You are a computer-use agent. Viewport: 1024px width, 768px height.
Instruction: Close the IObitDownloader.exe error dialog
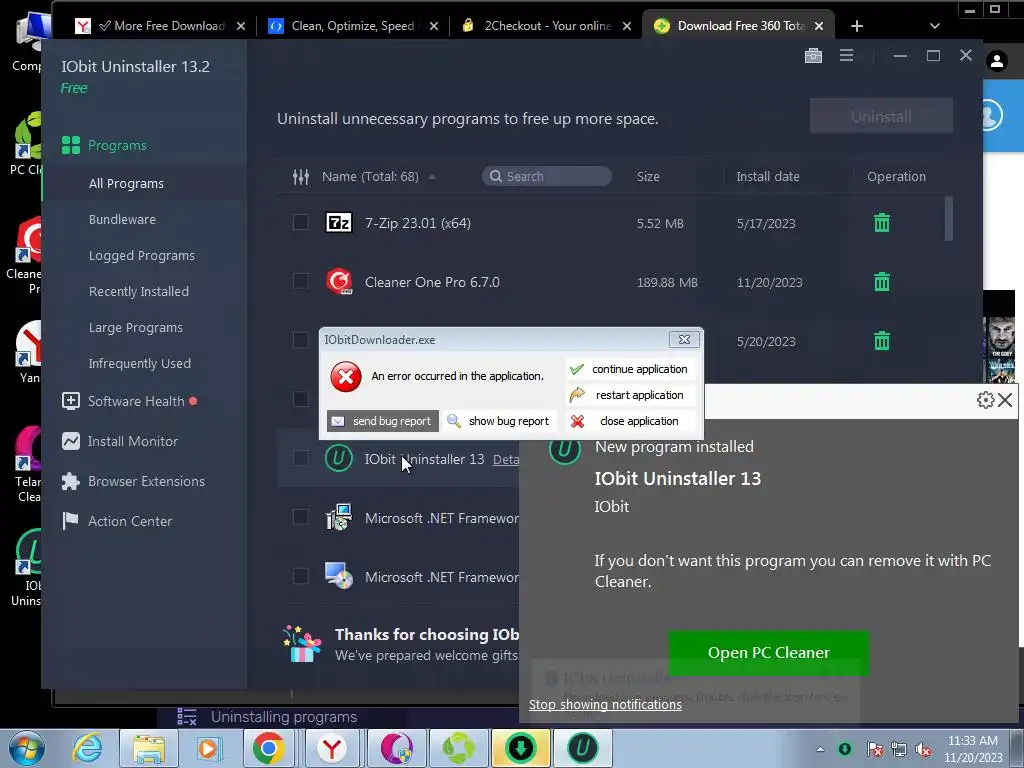pyautogui.click(x=684, y=340)
